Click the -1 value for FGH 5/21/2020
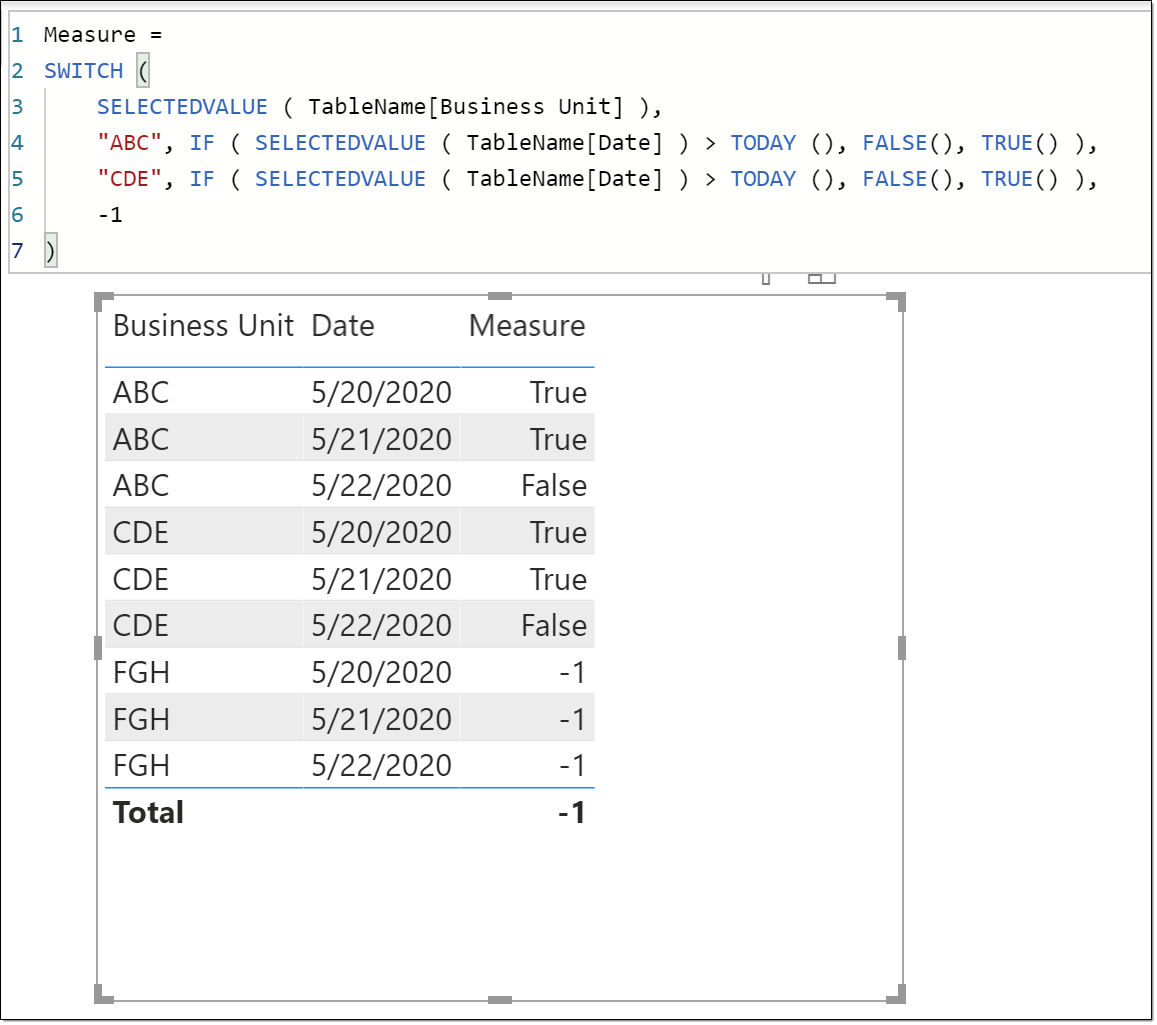 [x=573, y=719]
